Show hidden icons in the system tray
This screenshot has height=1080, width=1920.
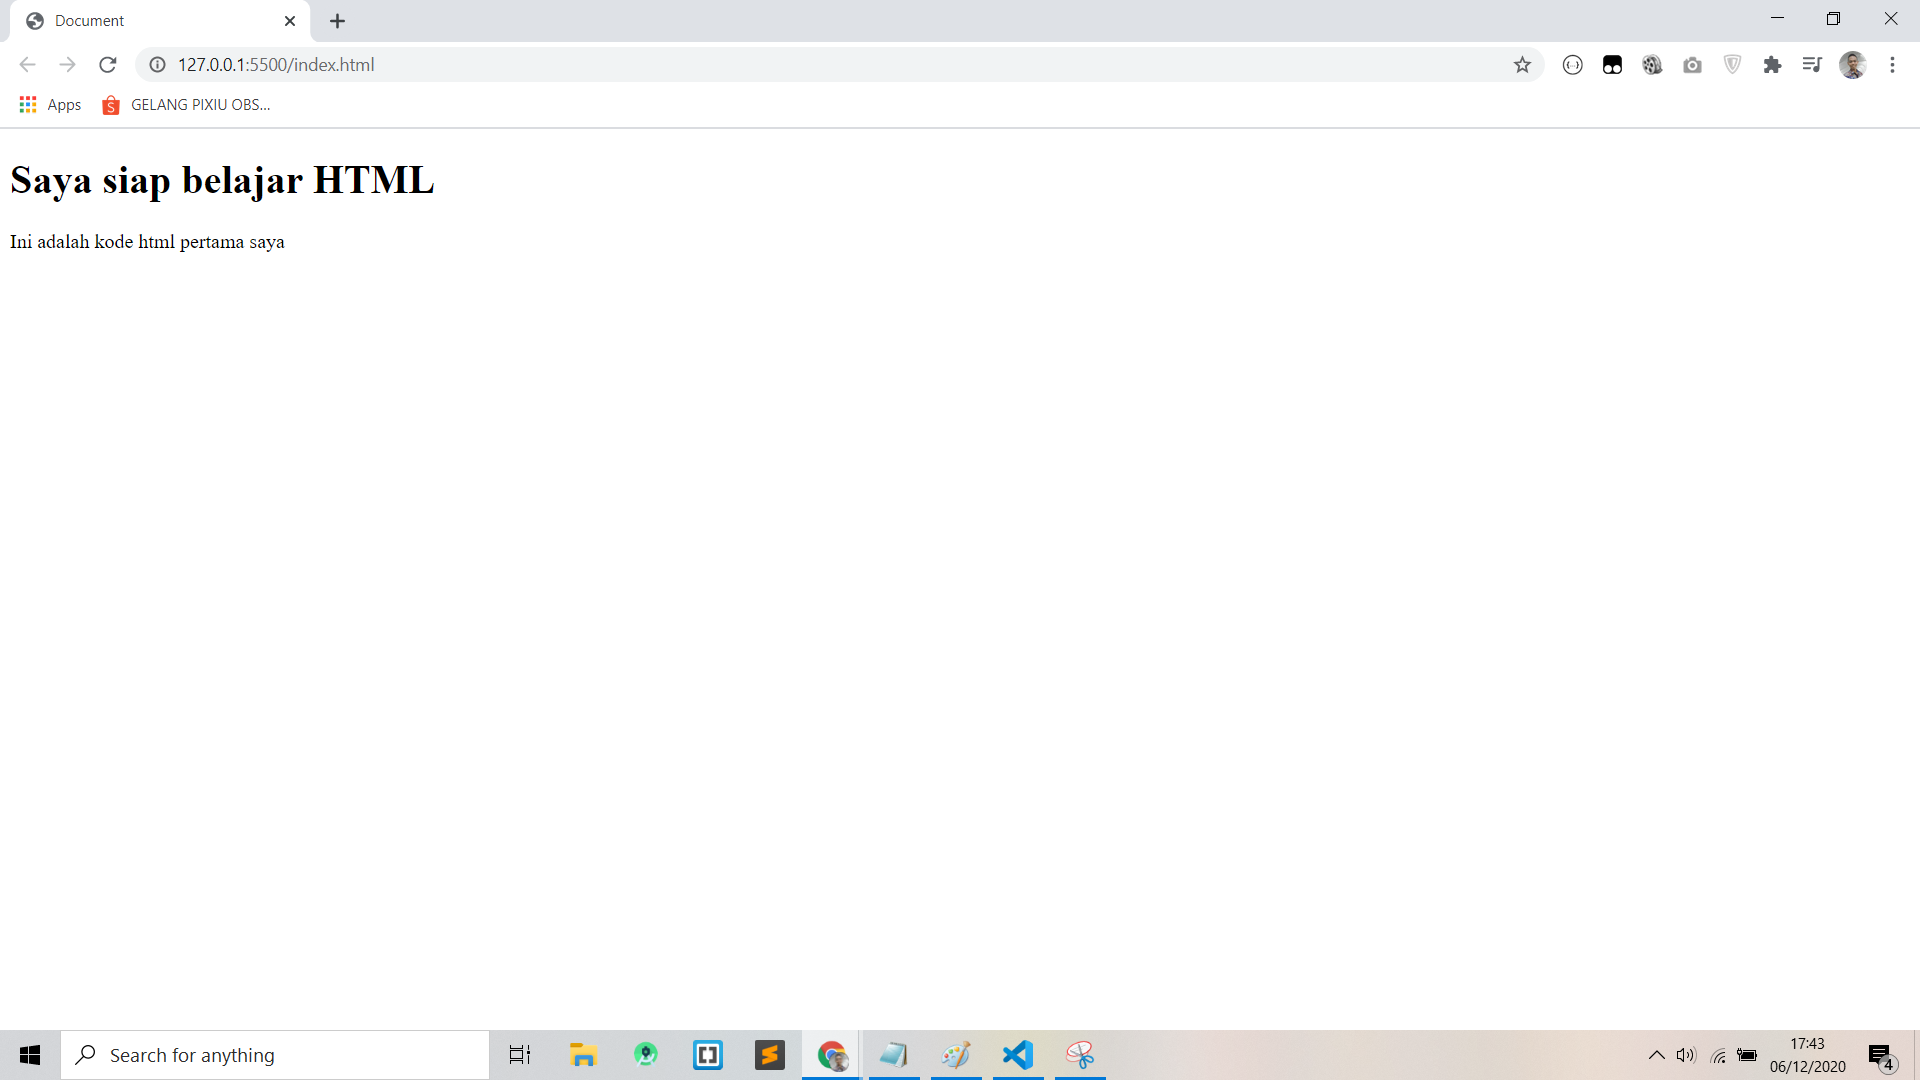[x=1656, y=1054]
